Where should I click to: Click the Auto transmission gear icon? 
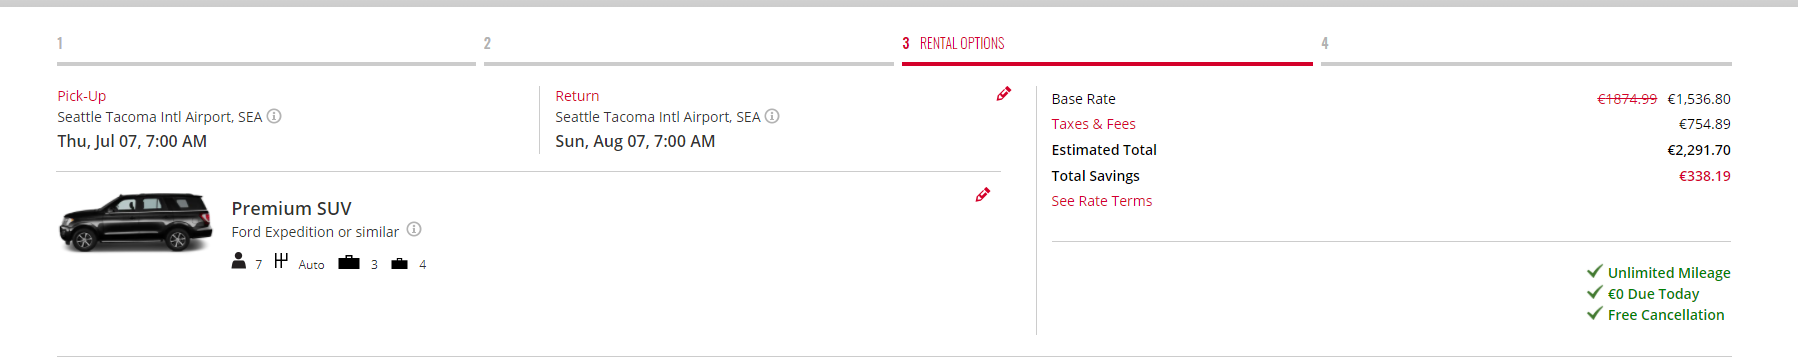[x=281, y=261]
